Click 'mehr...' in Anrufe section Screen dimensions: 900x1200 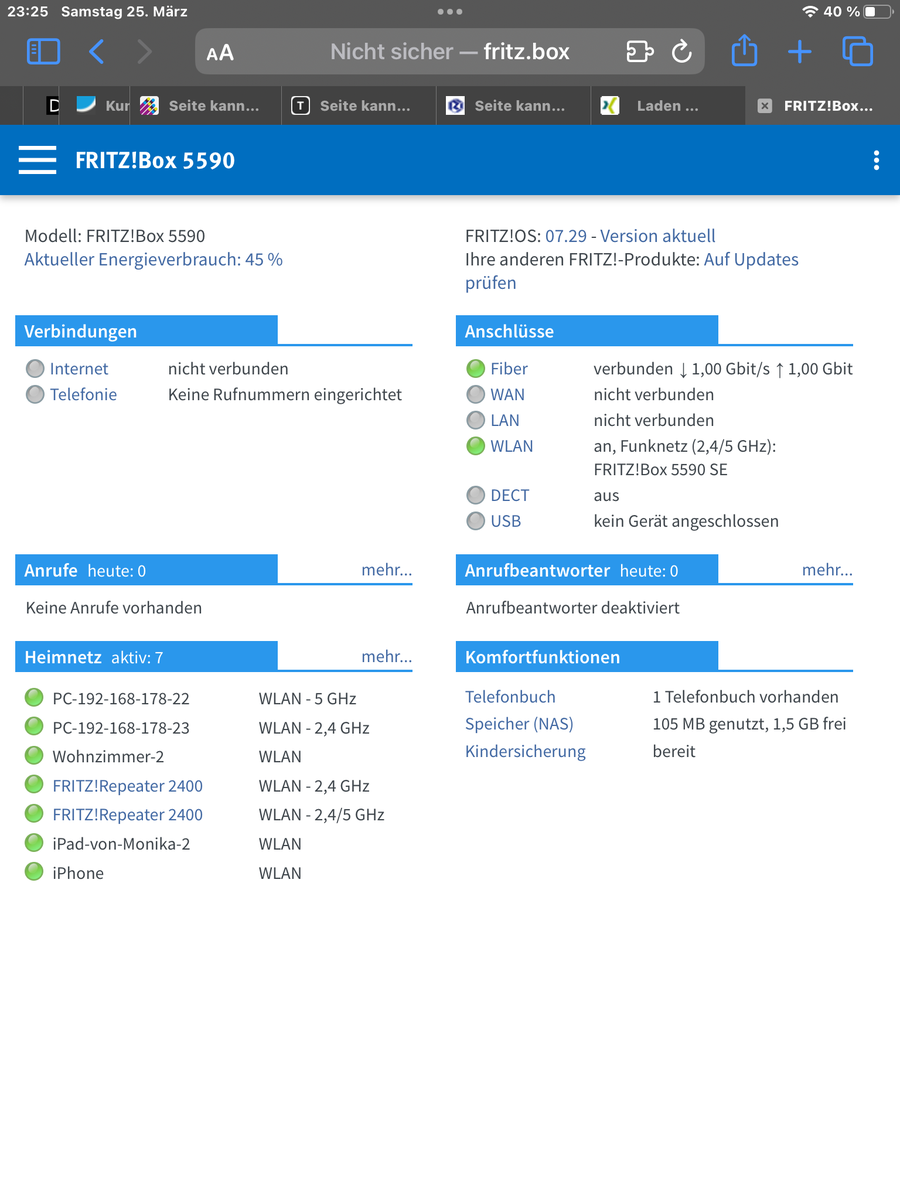[387, 570]
